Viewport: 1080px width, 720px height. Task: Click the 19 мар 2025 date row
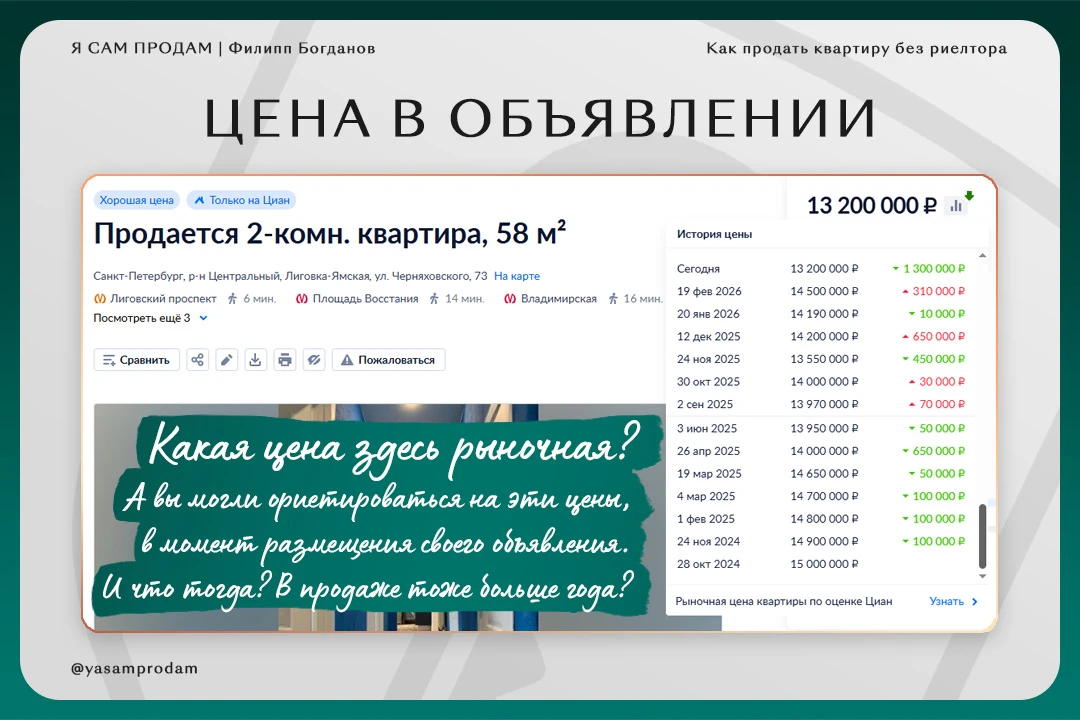coord(821,473)
